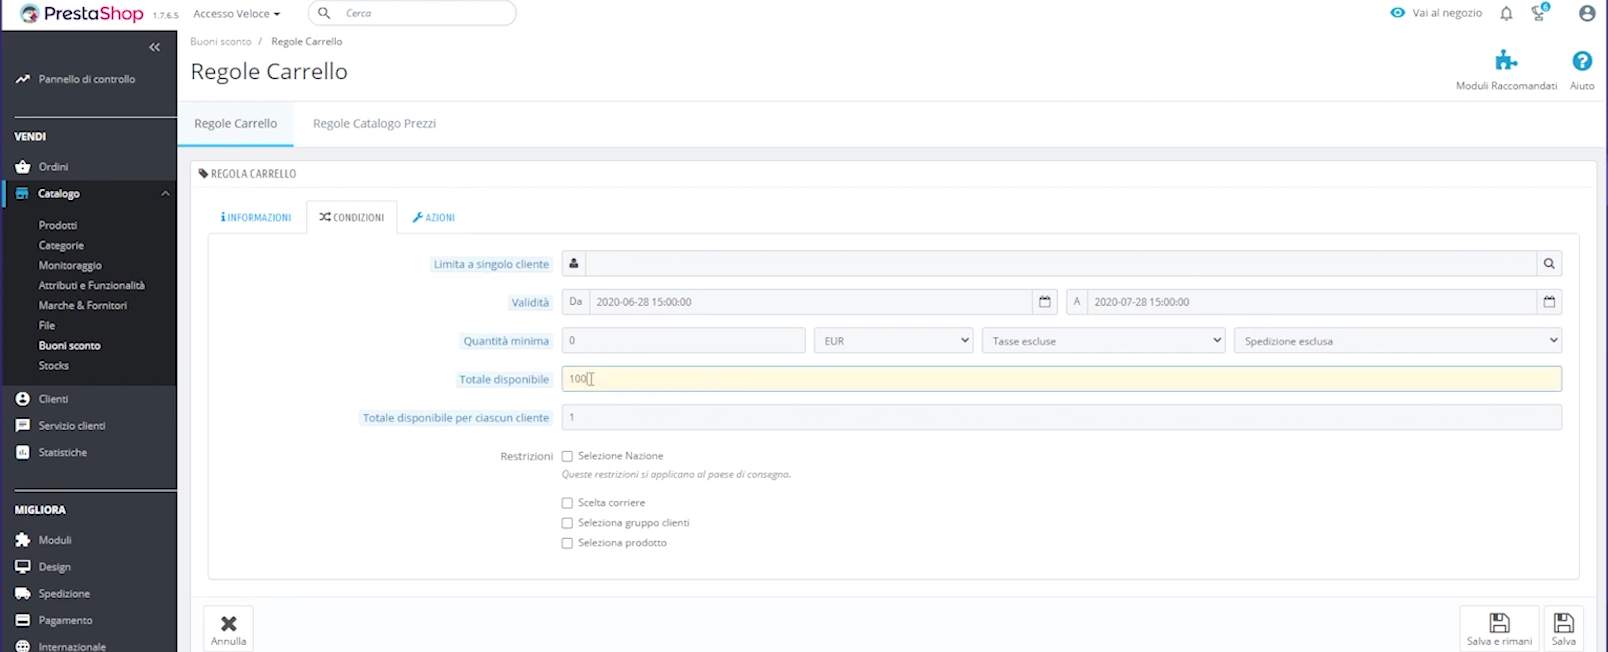Open calendar picker for the start date
This screenshot has width=1608, height=652.
click(1045, 302)
